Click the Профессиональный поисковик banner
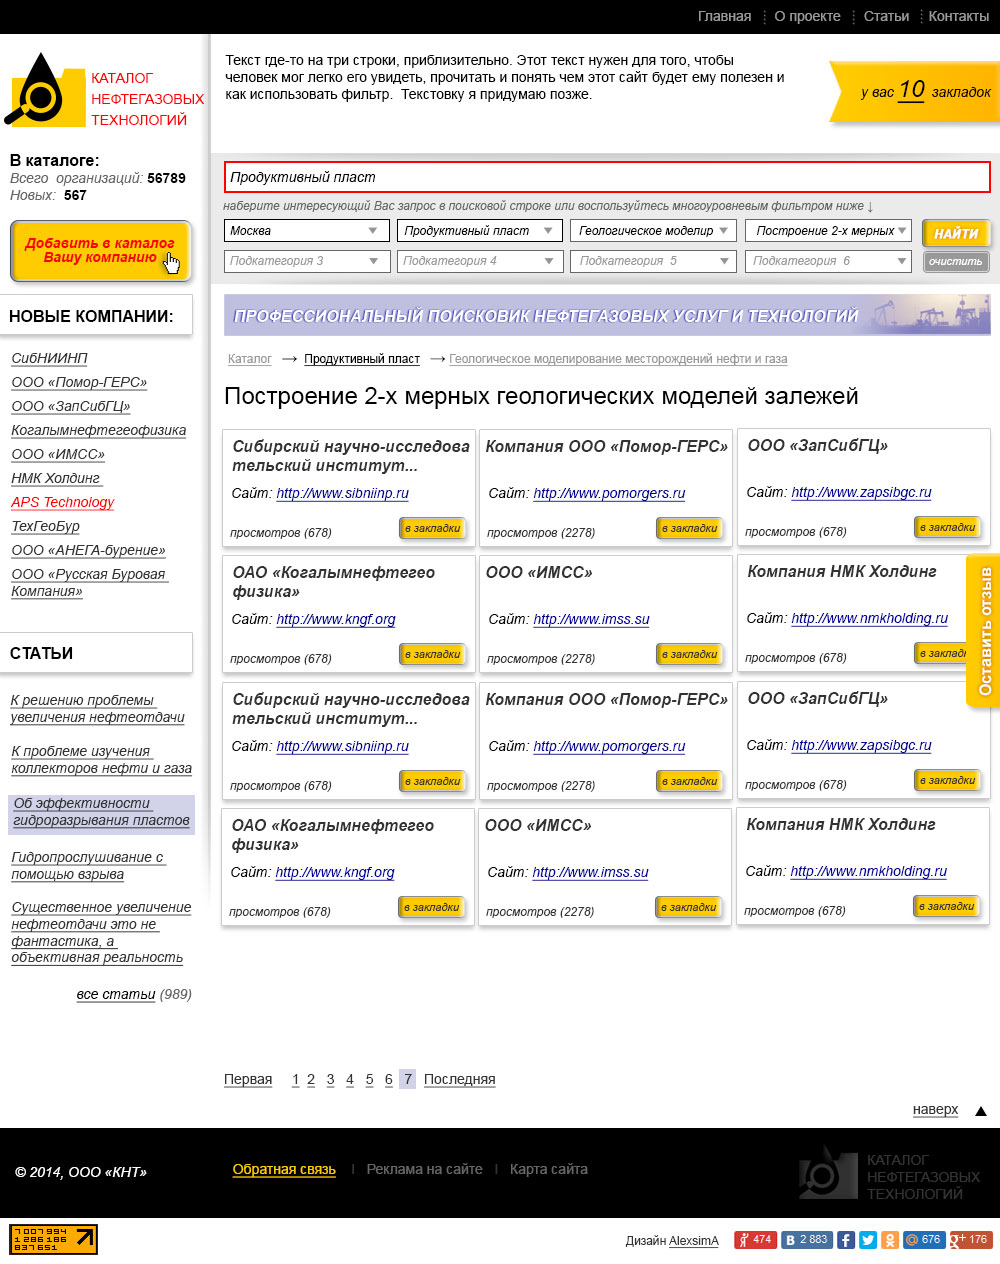Image resolution: width=1000 pixels, height=1264 pixels. click(607, 315)
